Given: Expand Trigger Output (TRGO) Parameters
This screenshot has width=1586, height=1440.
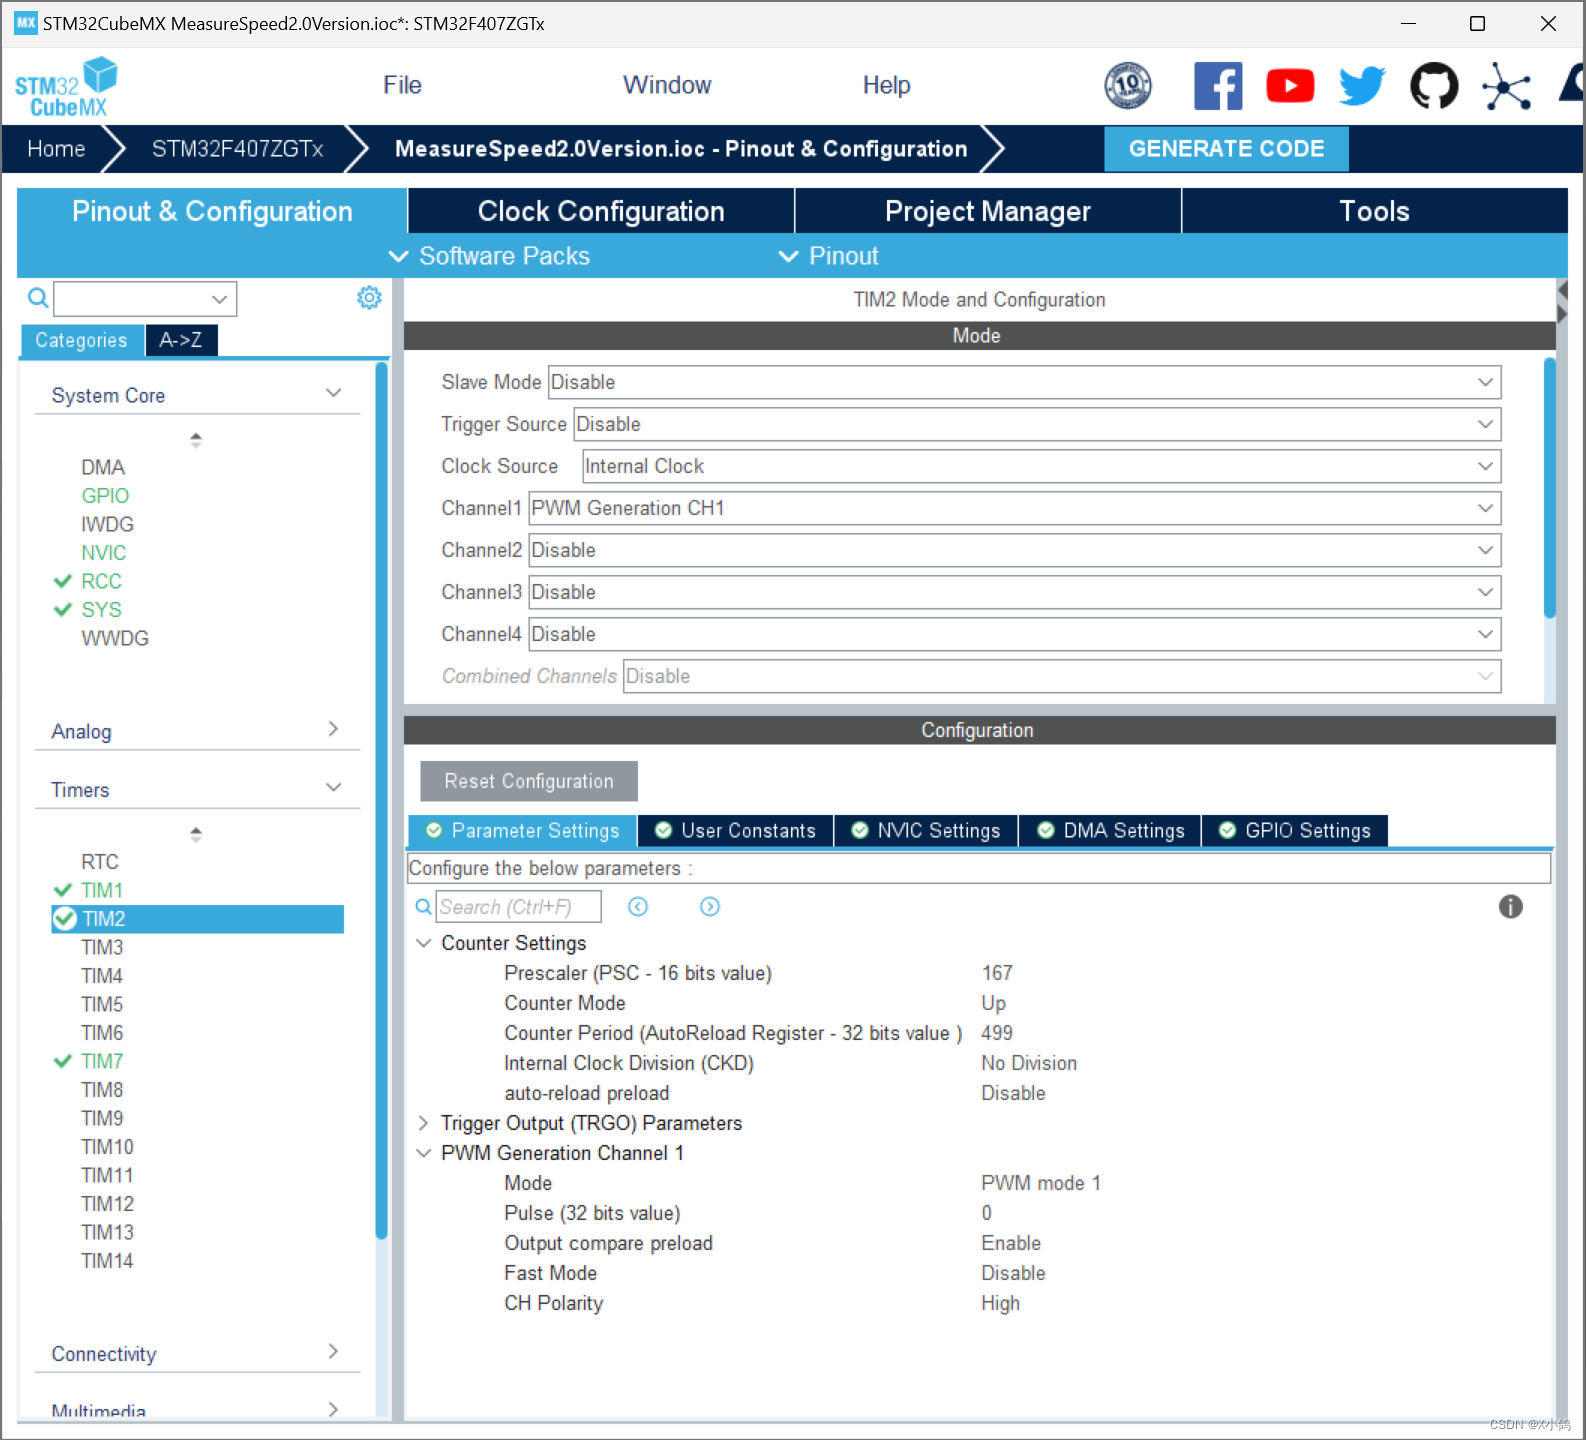Looking at the screenshot, I should point(424,1123).
